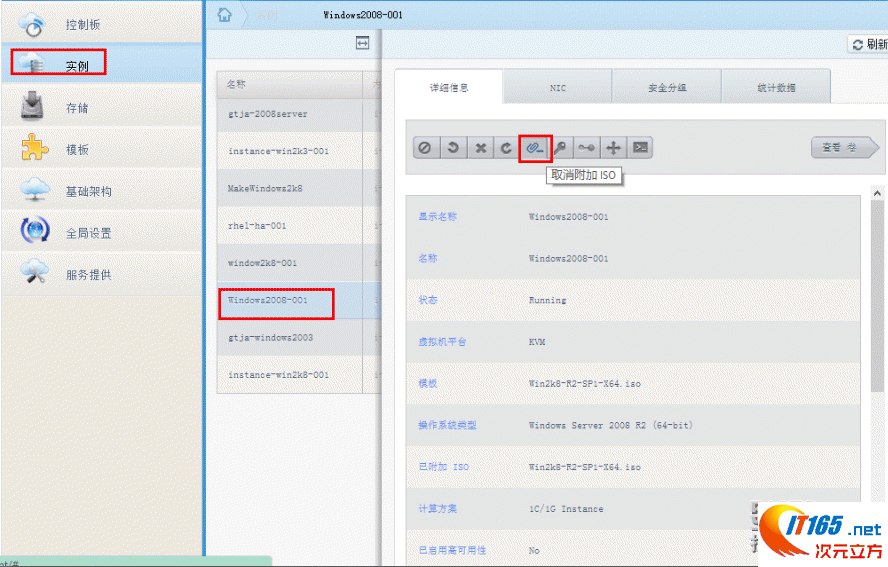
Task: Click the panel expand toggle icon
Action: pyautogui.click(x=362, y=43)
